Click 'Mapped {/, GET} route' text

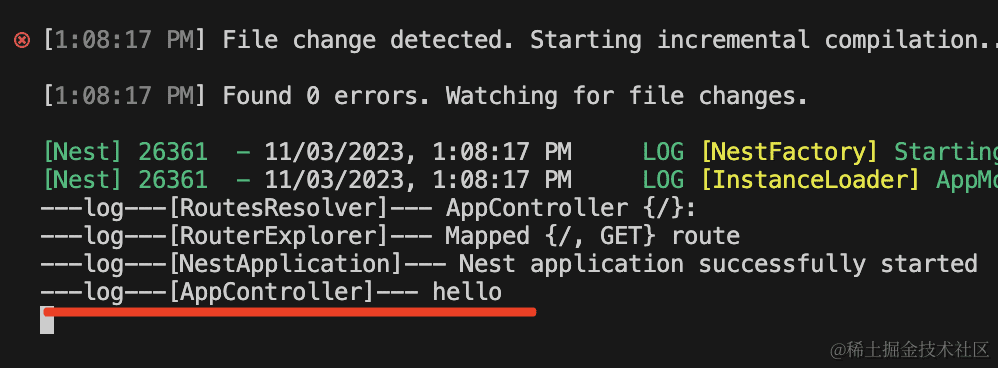pyautogui.click(x=593, y=236)
